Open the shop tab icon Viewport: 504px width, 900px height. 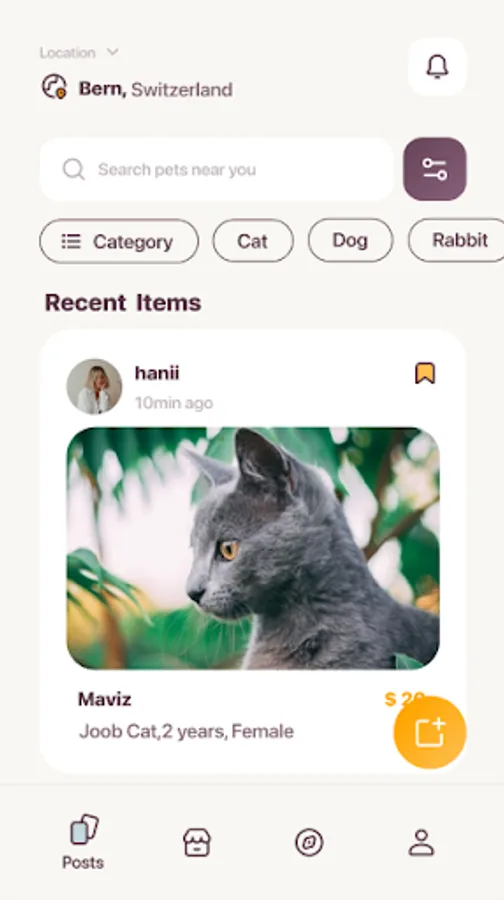click(197, 843)
